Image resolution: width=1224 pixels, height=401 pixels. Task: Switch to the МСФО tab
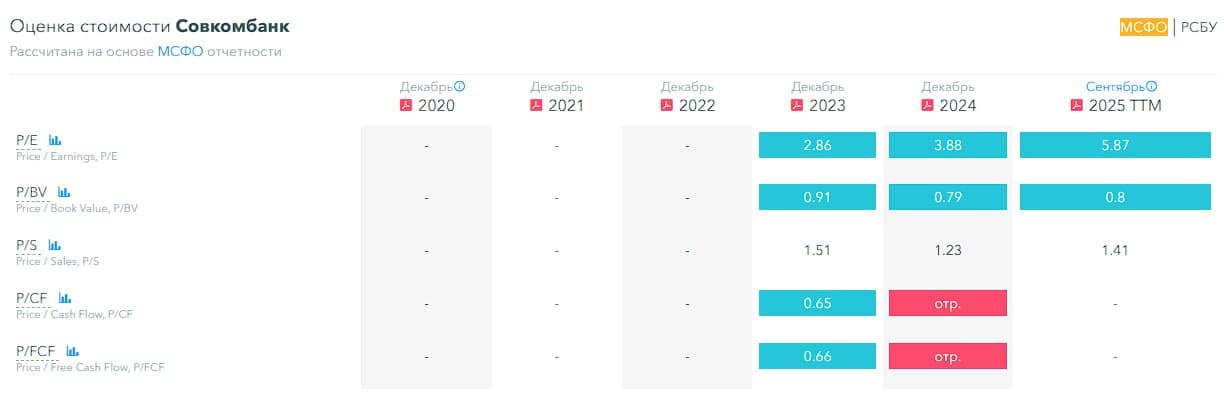pos(1143,27)
